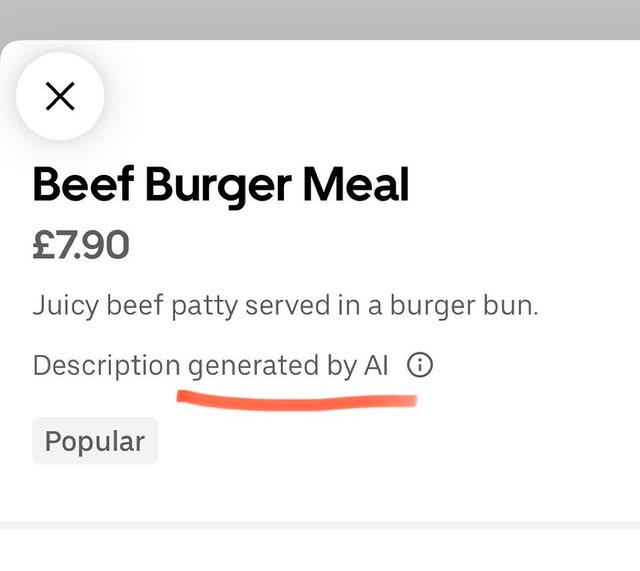Tap the word Description in the AI label

pos(106,366)
